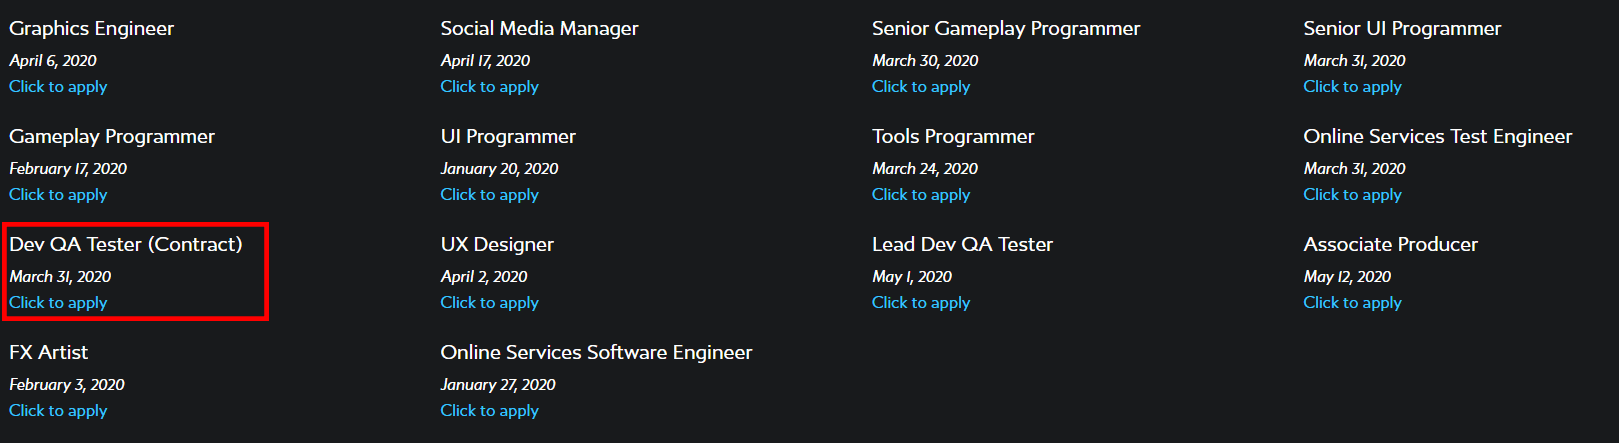Viewport: 1619px width, 443px height.
Task: Apply for the Senior UI Programmer role
Action: pos(1352,87)
